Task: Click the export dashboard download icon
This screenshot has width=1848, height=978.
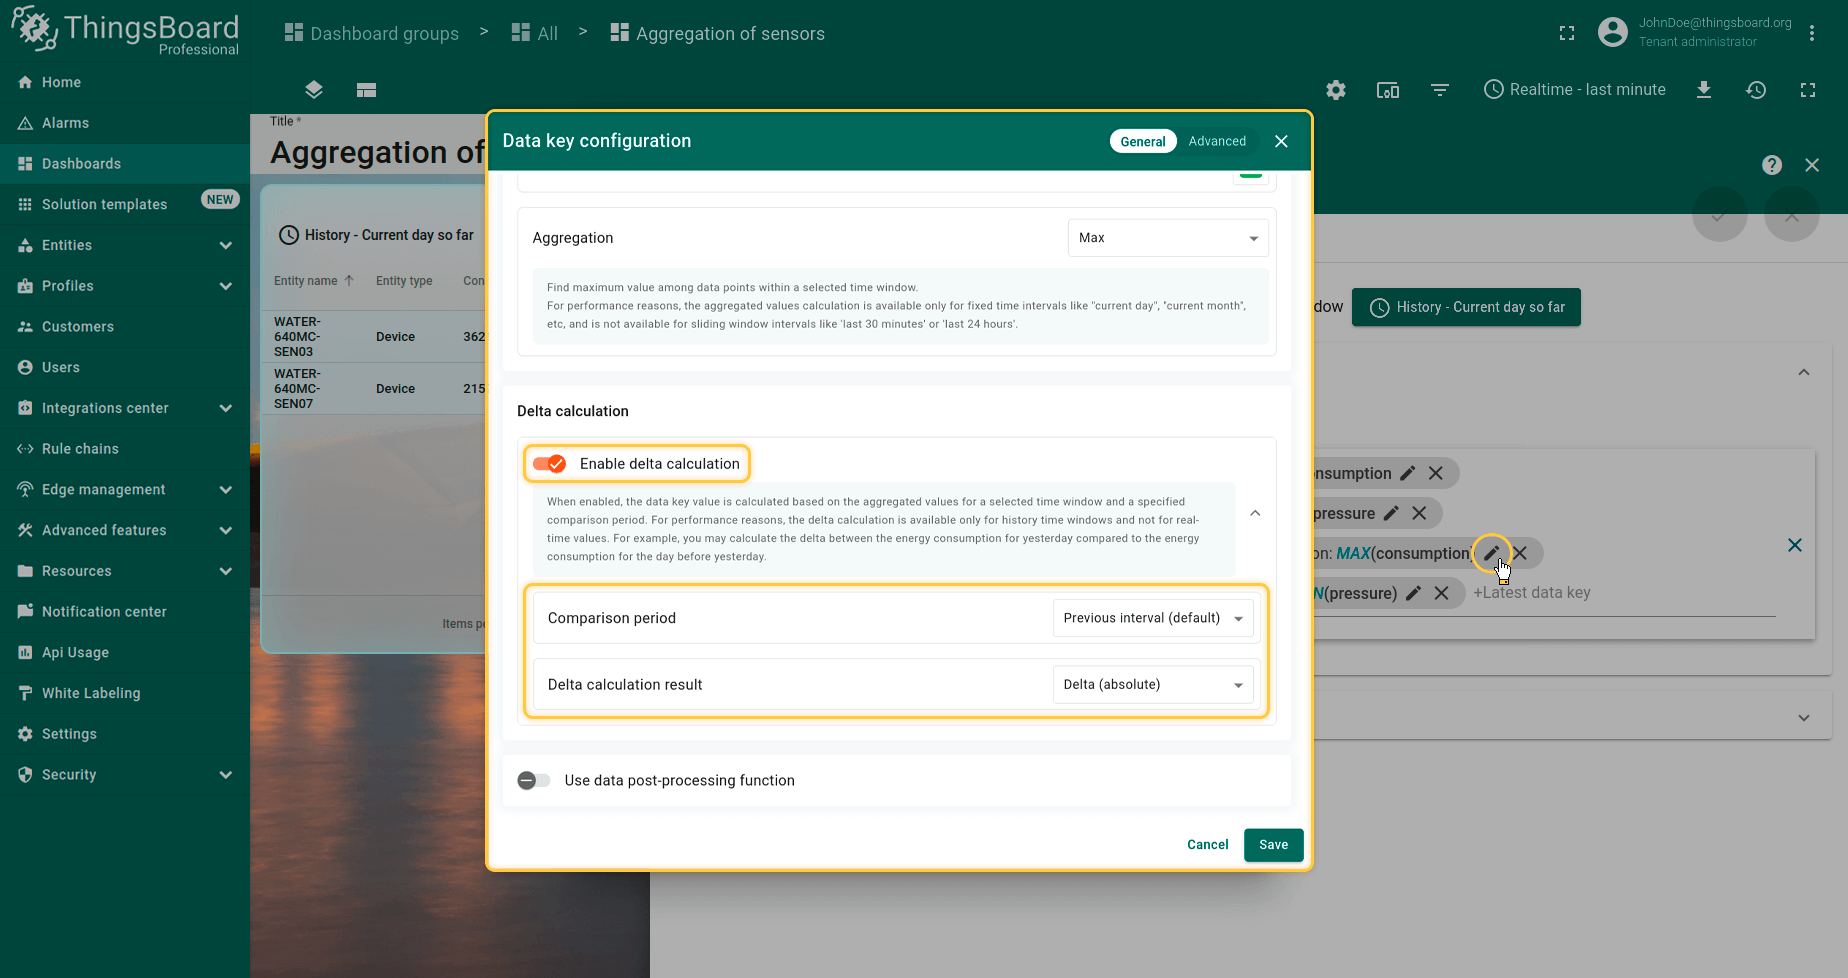Action: coord(1703,90)
